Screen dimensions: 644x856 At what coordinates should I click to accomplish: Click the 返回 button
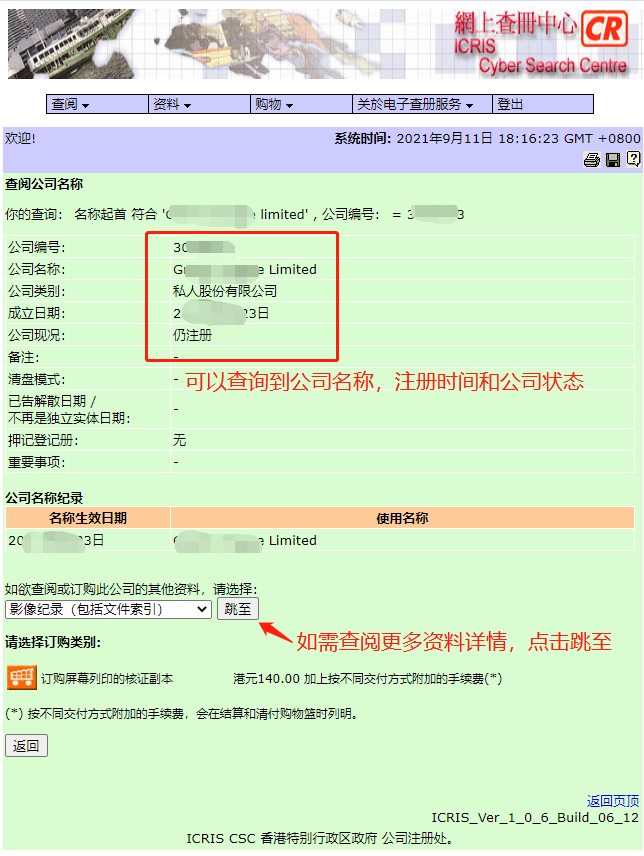[26, 746]
